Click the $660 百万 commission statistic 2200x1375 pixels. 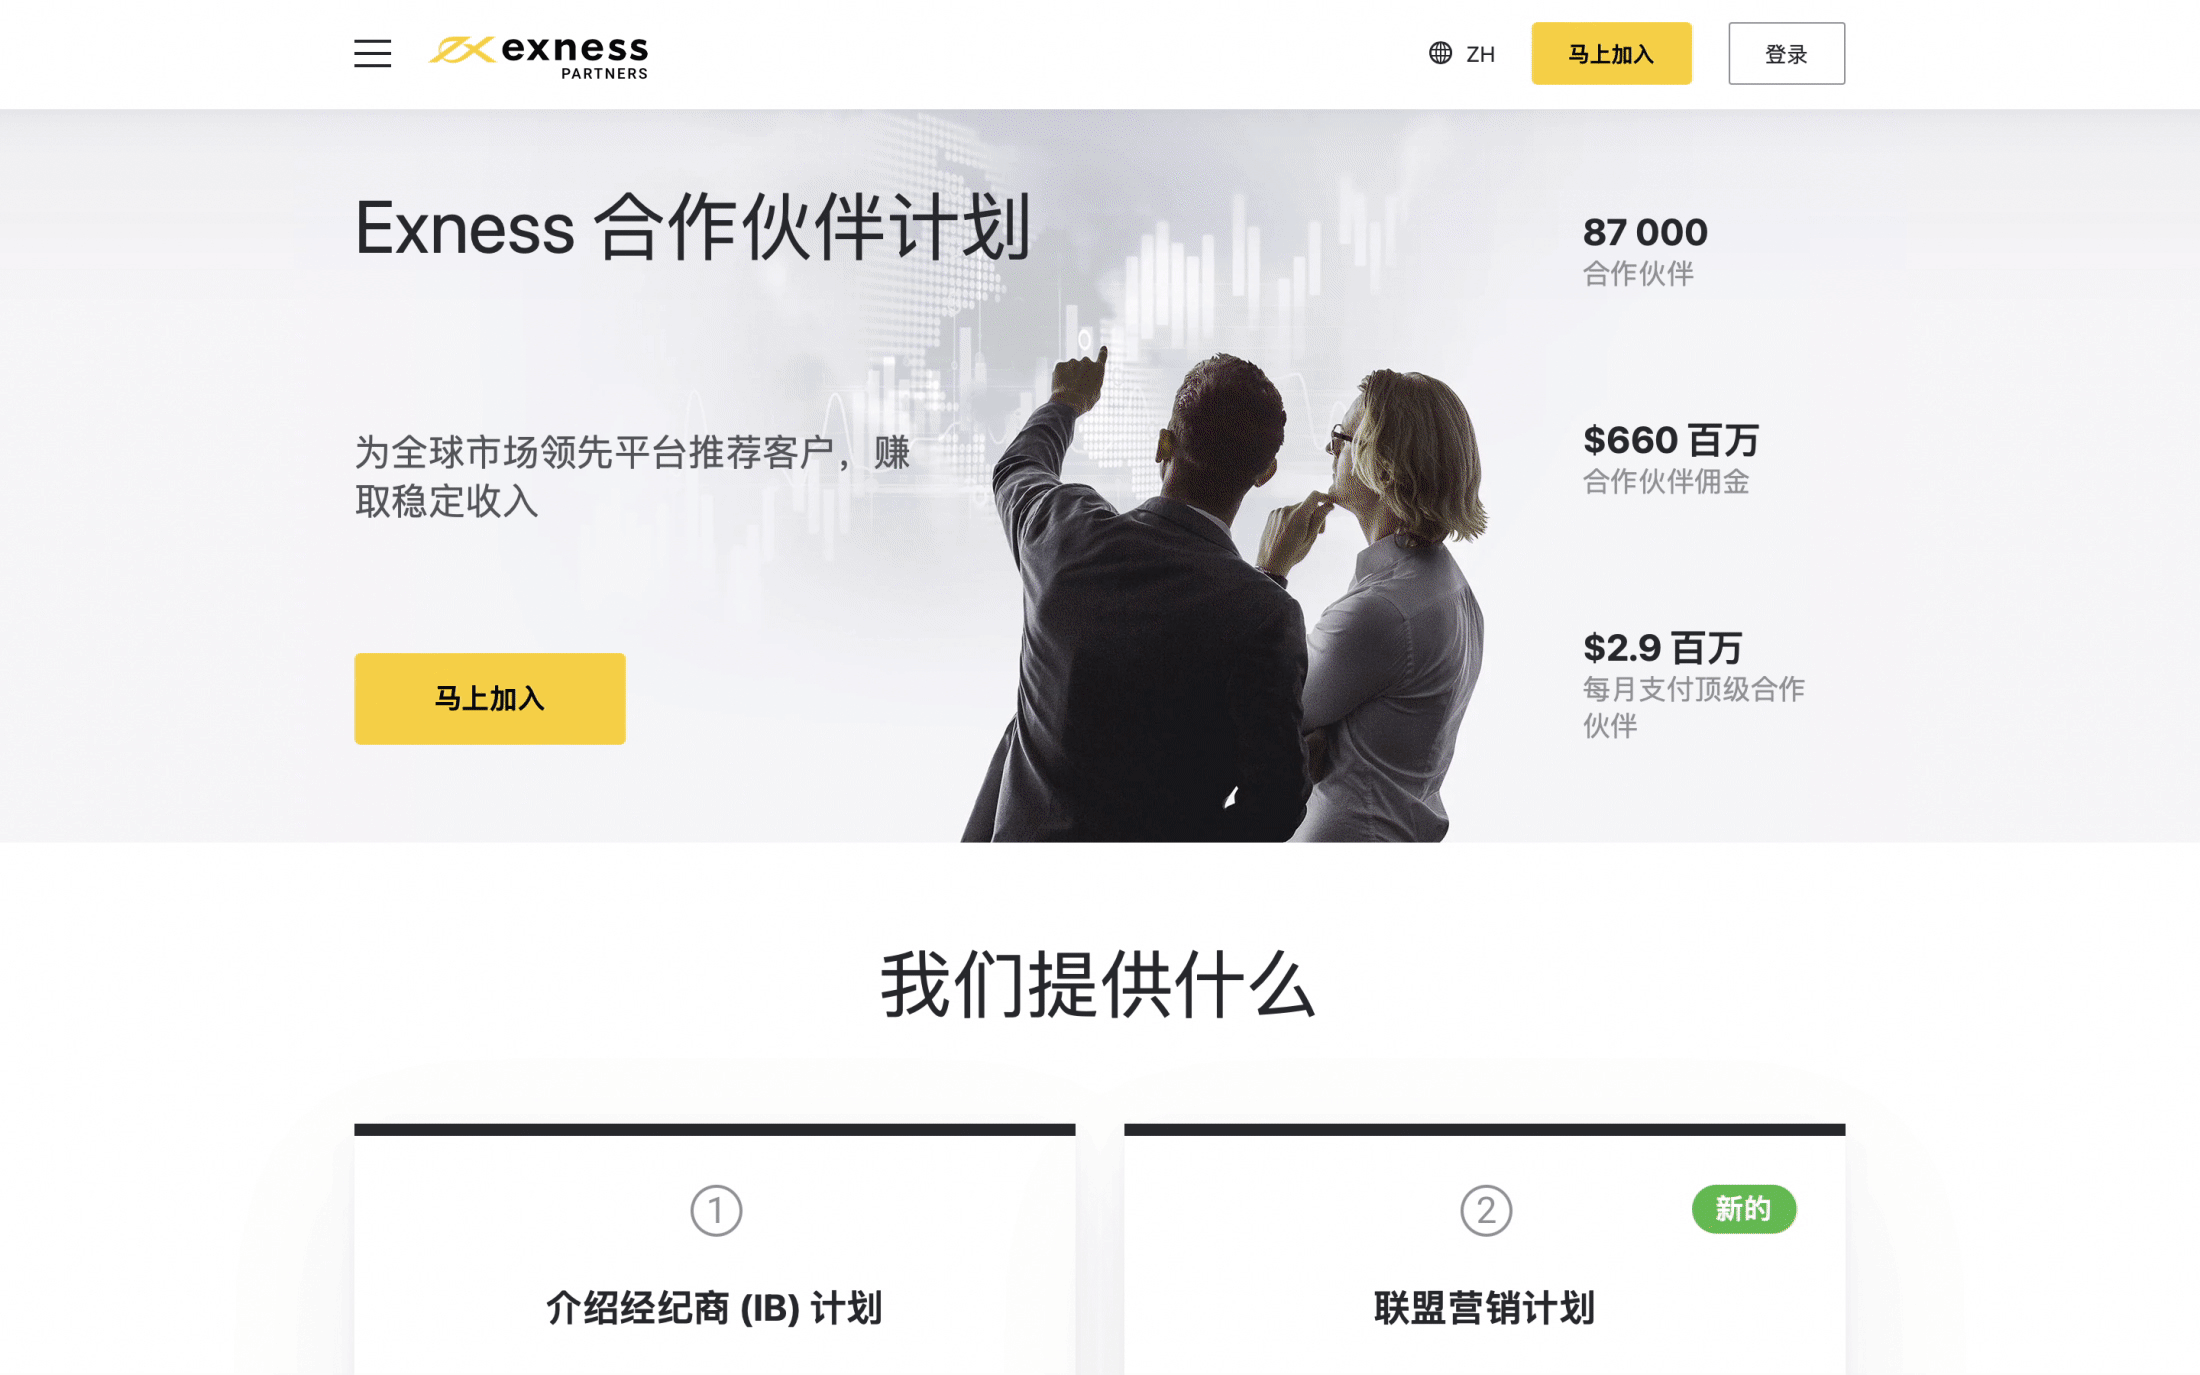1670,459
